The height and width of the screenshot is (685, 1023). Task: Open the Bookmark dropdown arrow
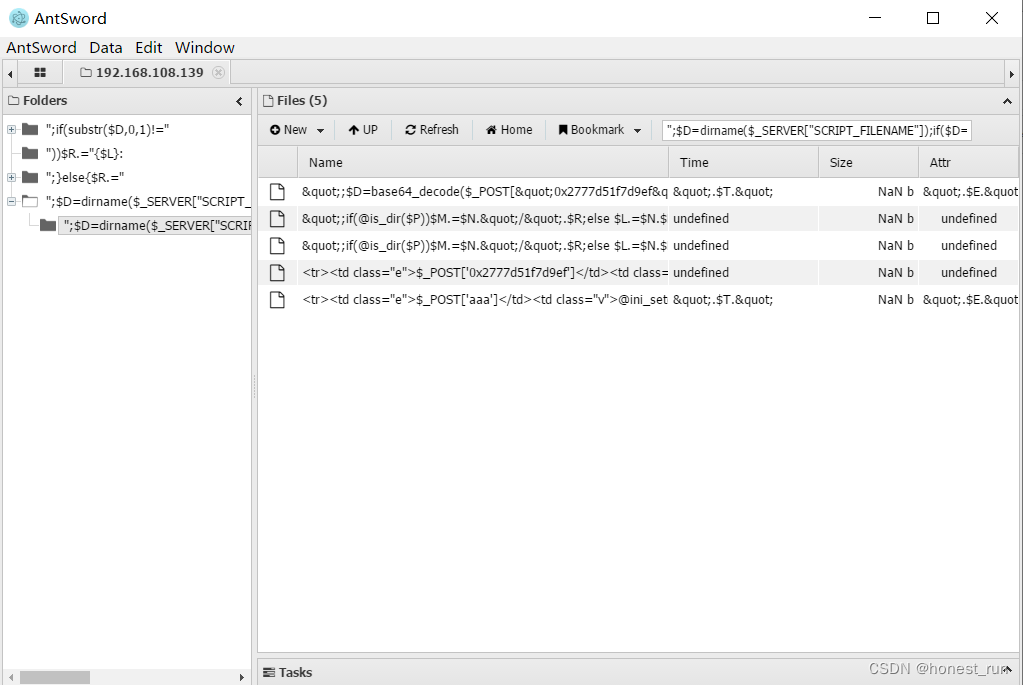[637, 130]
